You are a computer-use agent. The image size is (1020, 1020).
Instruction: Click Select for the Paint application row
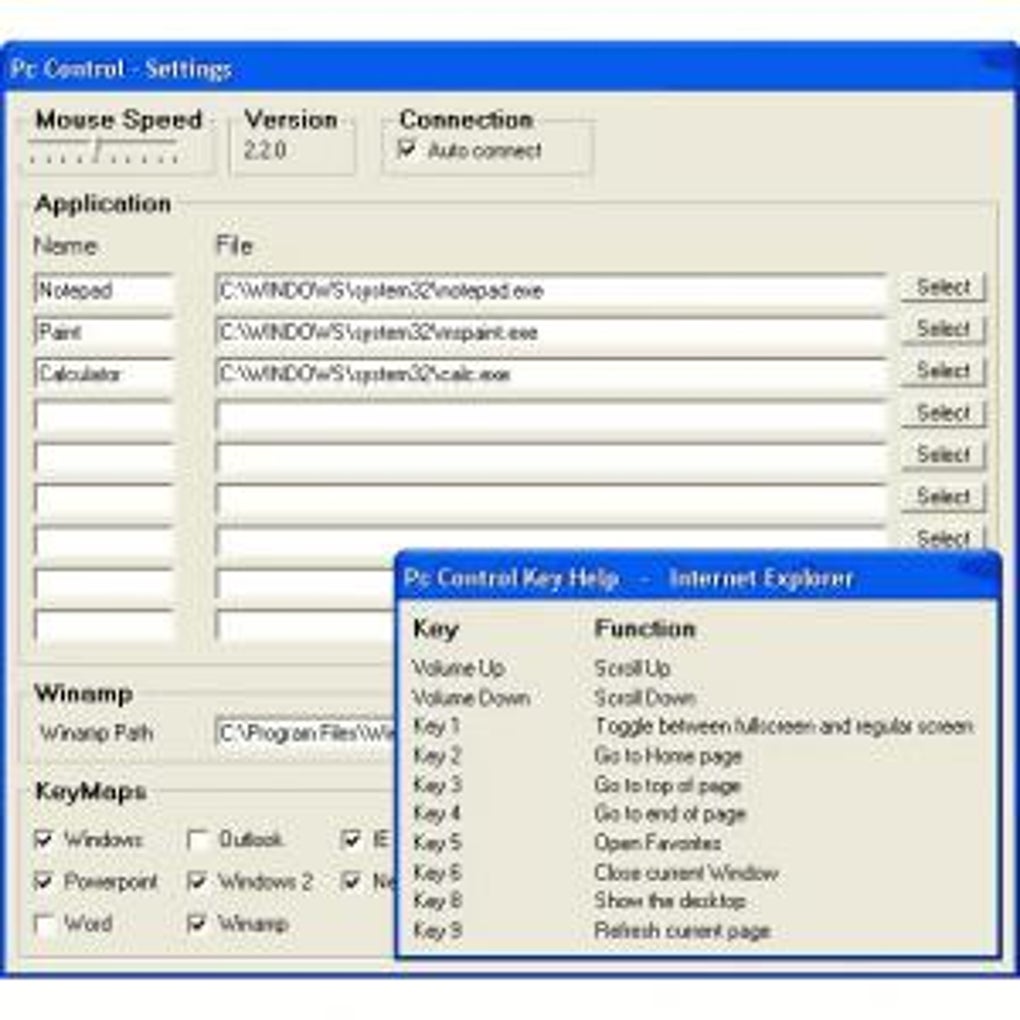point(942,329)
